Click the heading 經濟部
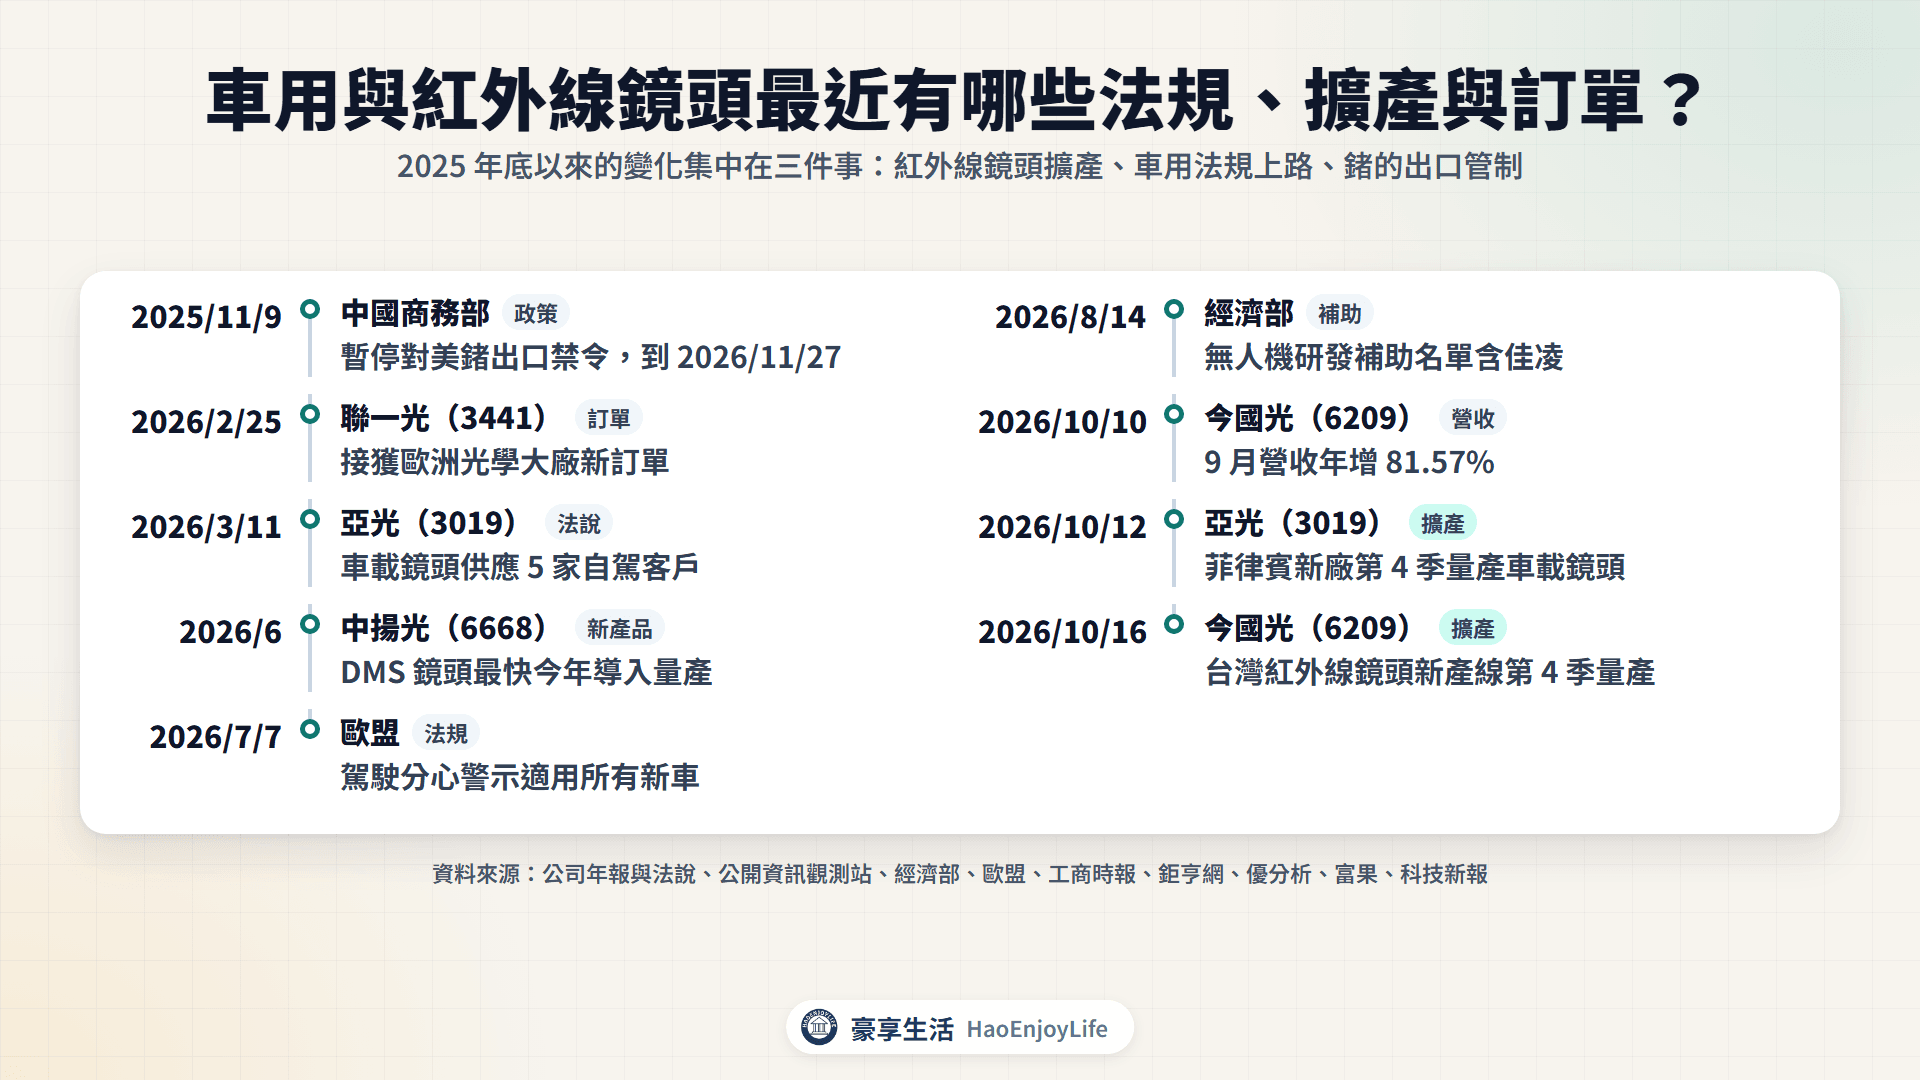1920x1080 pixels. tap(1249, 313)
